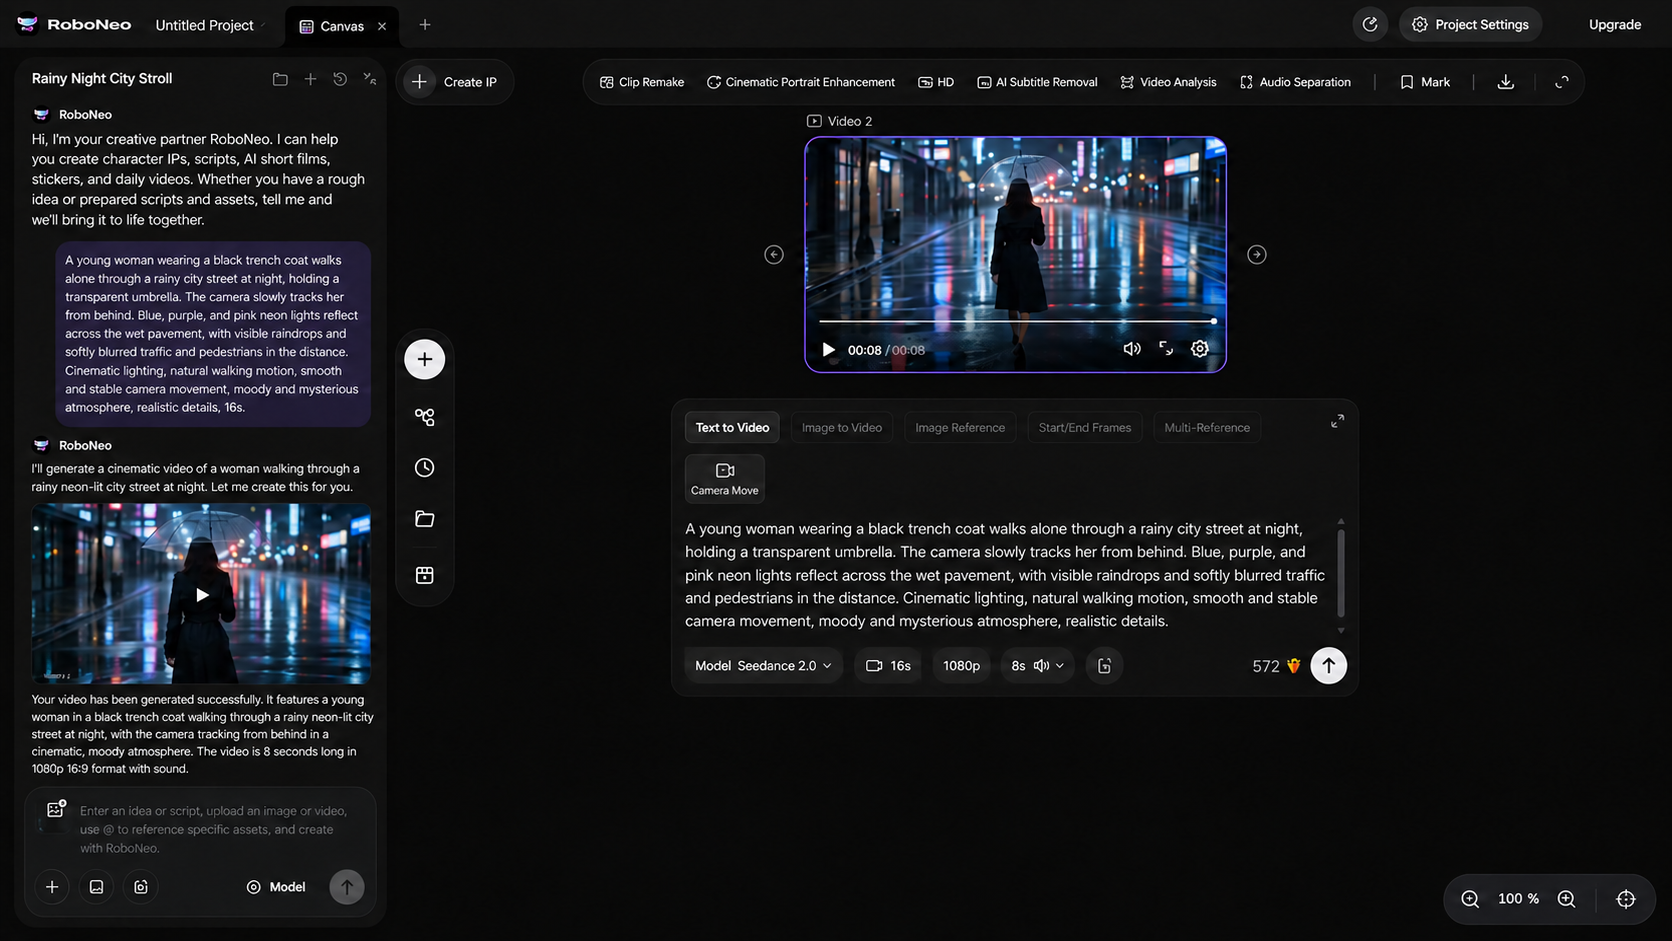Play Video 2 in the player
Screen dimensions: 1672x941
pos(828,350)
